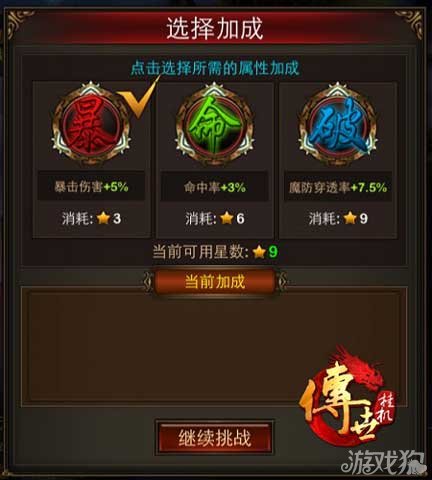
Task: Select the green 命 hit rate emblem
Action: pyautogui.click(x=214, y=125)
